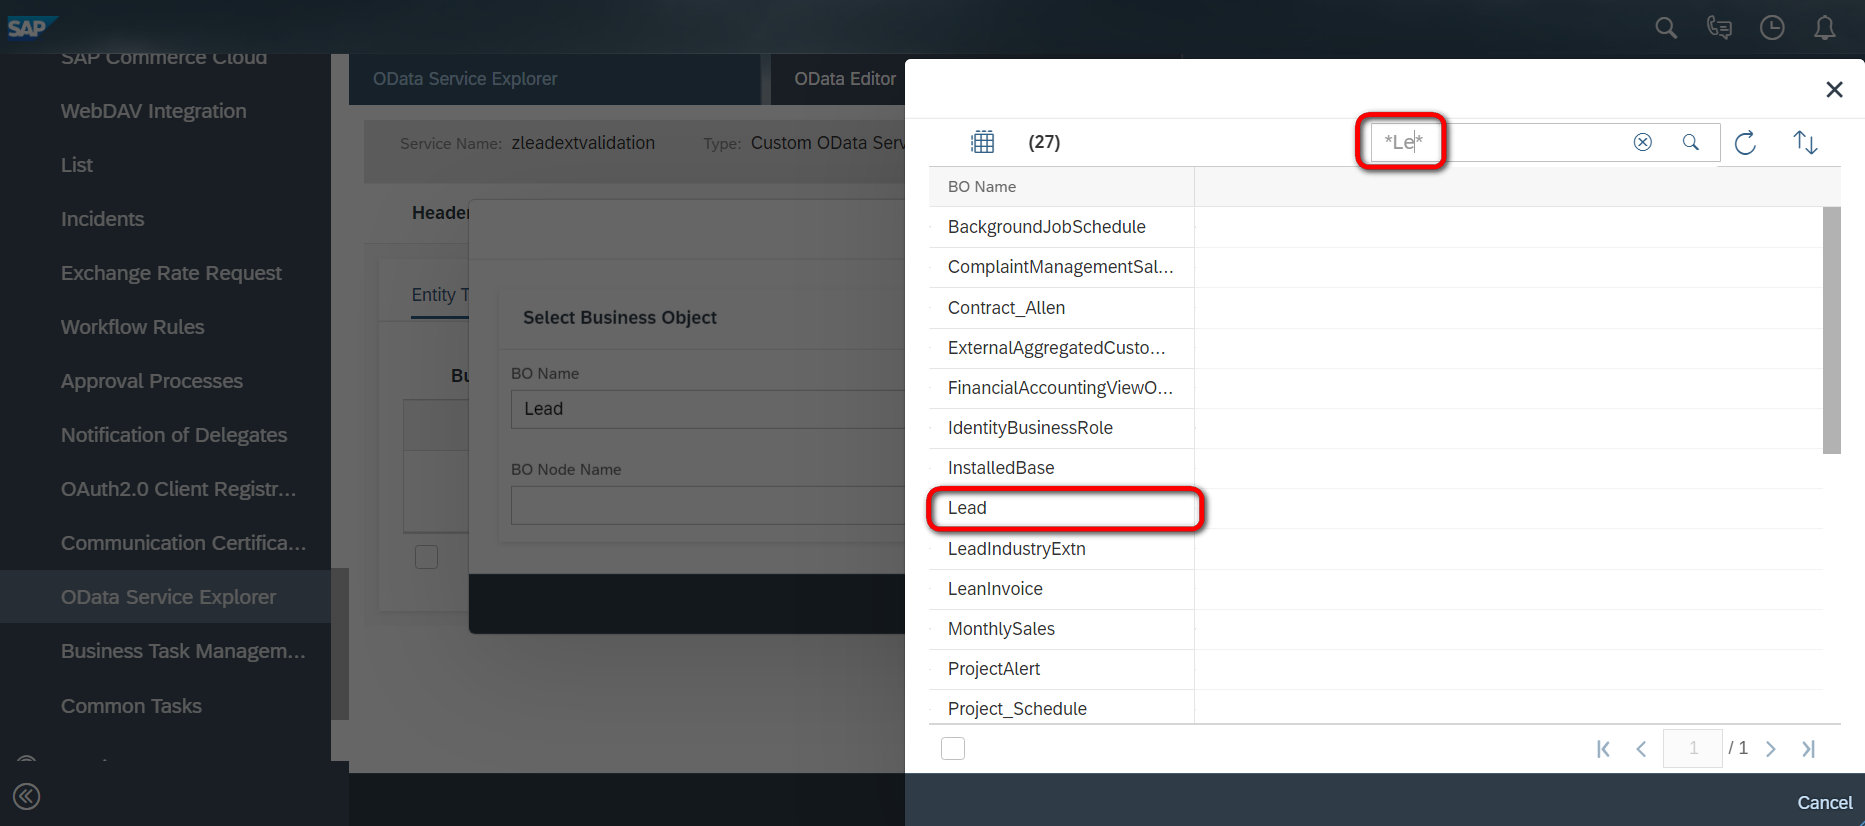Click Cancel in the value help dialog
The width and height of the screenshot is (1865, 826).
[1824, 802]
